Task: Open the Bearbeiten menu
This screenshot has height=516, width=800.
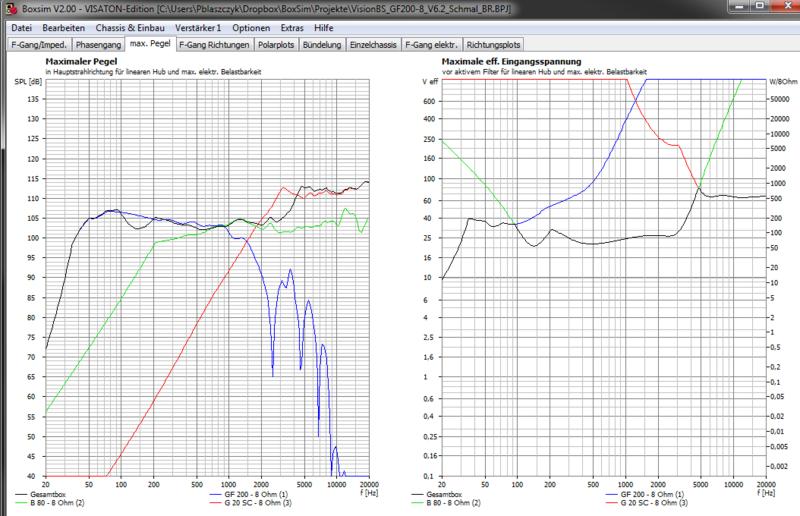Action: (63, 27)
